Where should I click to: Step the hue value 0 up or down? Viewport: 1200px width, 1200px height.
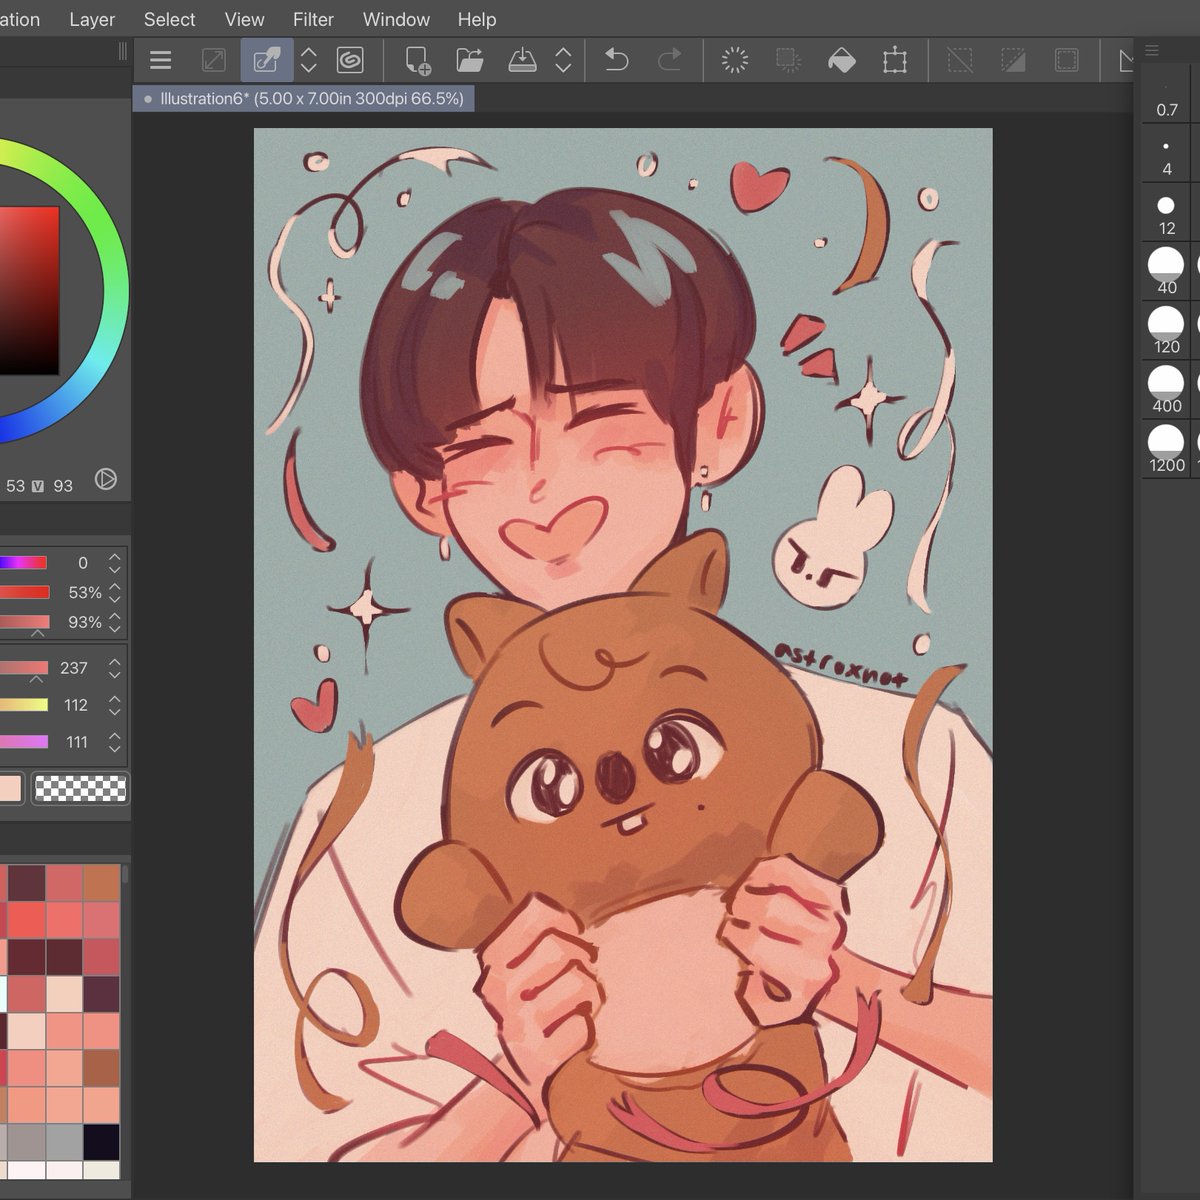(x=115, y=563)
